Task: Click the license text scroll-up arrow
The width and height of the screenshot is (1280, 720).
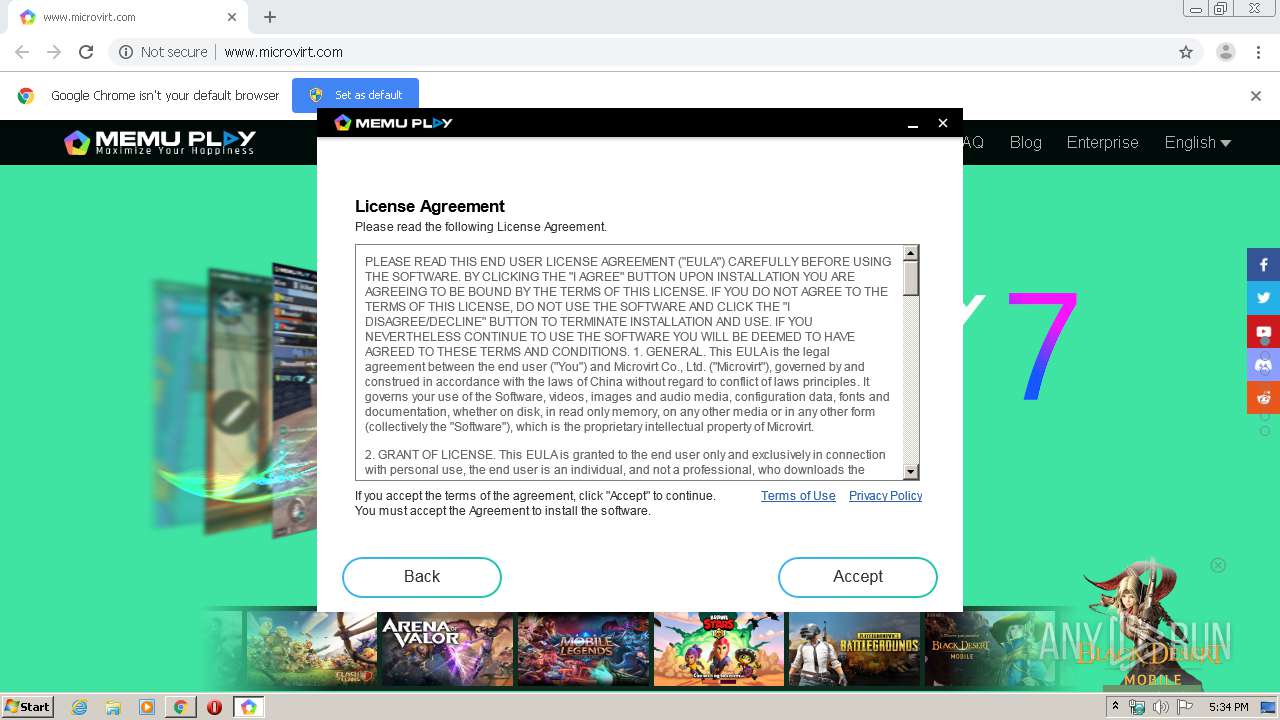Action: tap(910, 254)
